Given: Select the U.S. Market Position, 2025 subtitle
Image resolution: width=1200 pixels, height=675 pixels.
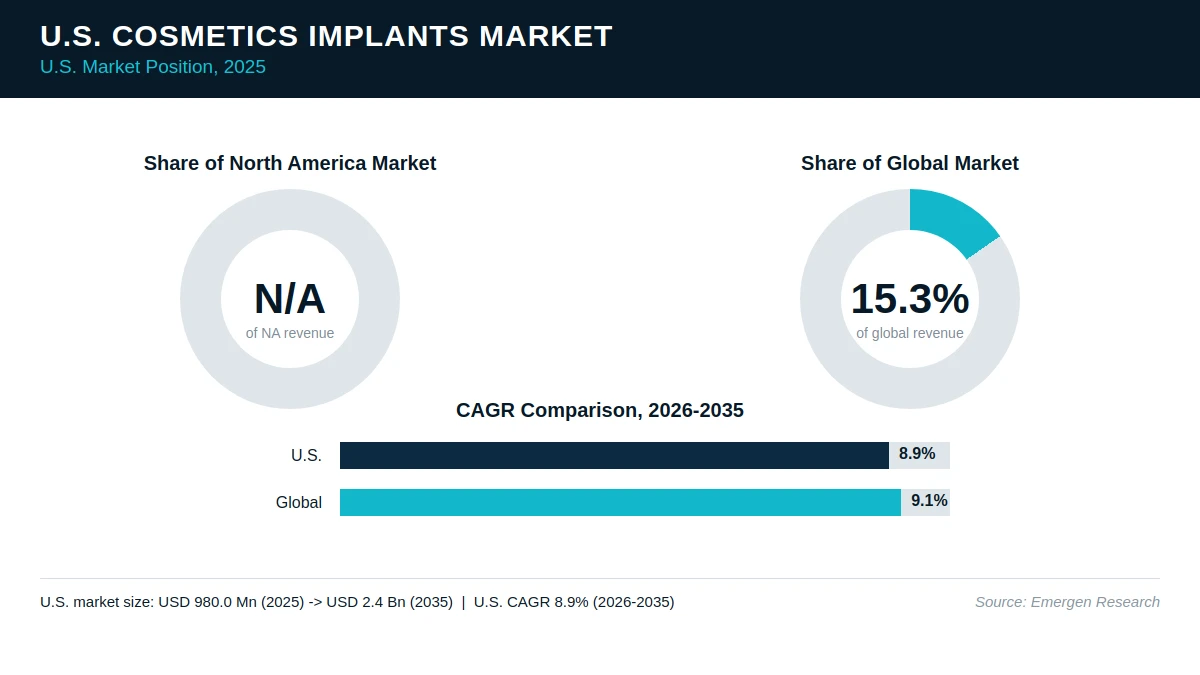Looking at the screenshot, I should click(153, 68).
